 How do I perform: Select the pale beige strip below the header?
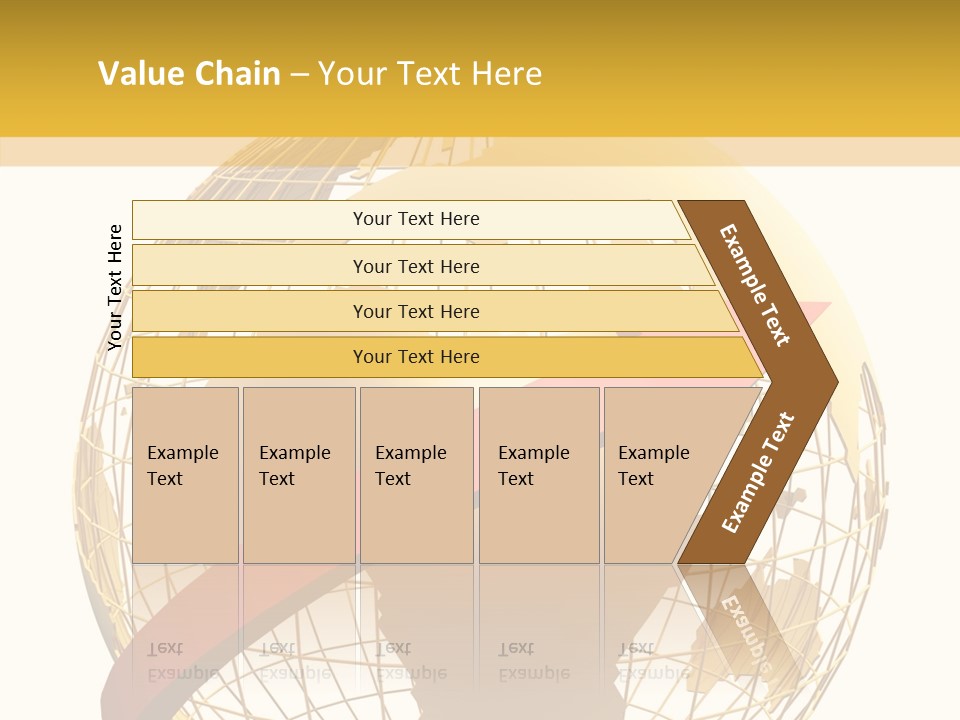[x=480, y=152]
